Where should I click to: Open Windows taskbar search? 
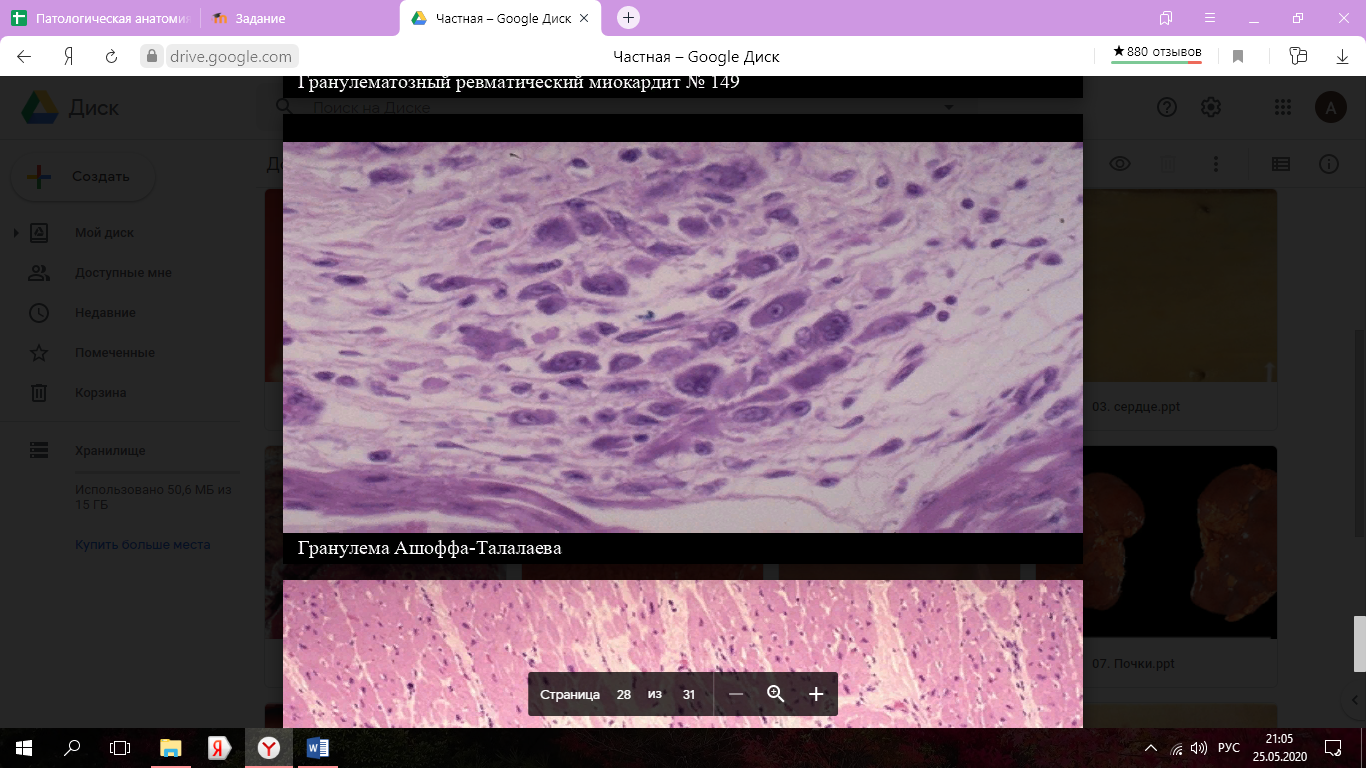72,747
